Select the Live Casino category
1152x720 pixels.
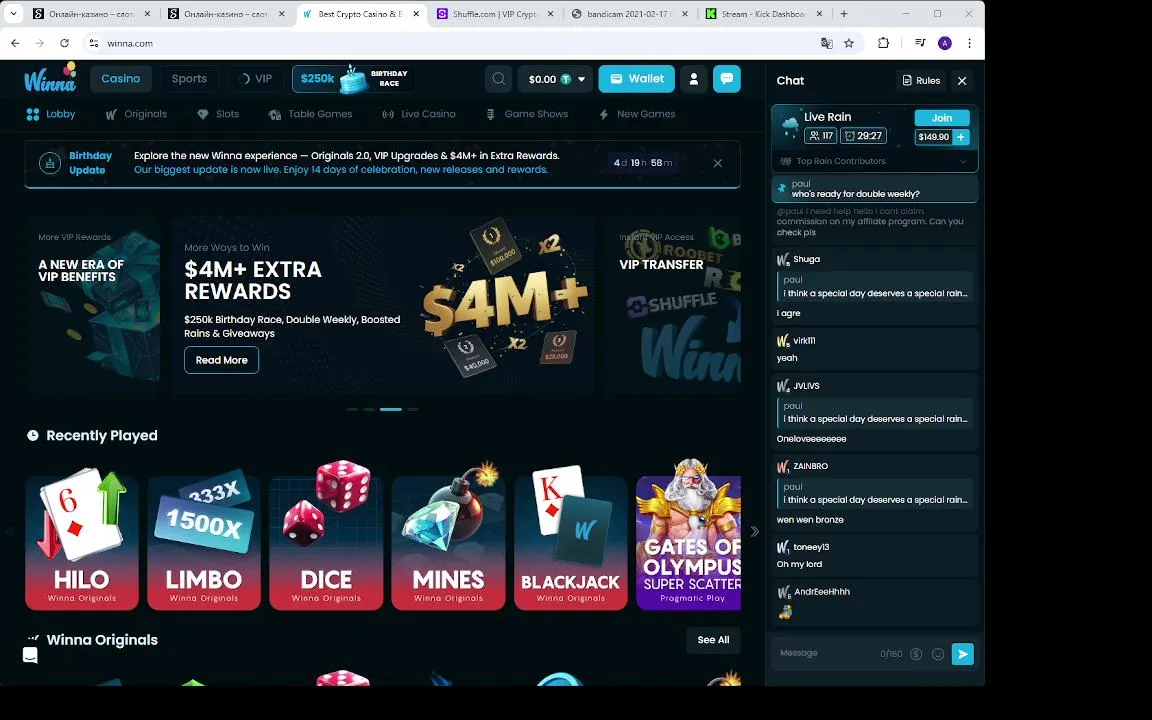click(x=419, y=114)
